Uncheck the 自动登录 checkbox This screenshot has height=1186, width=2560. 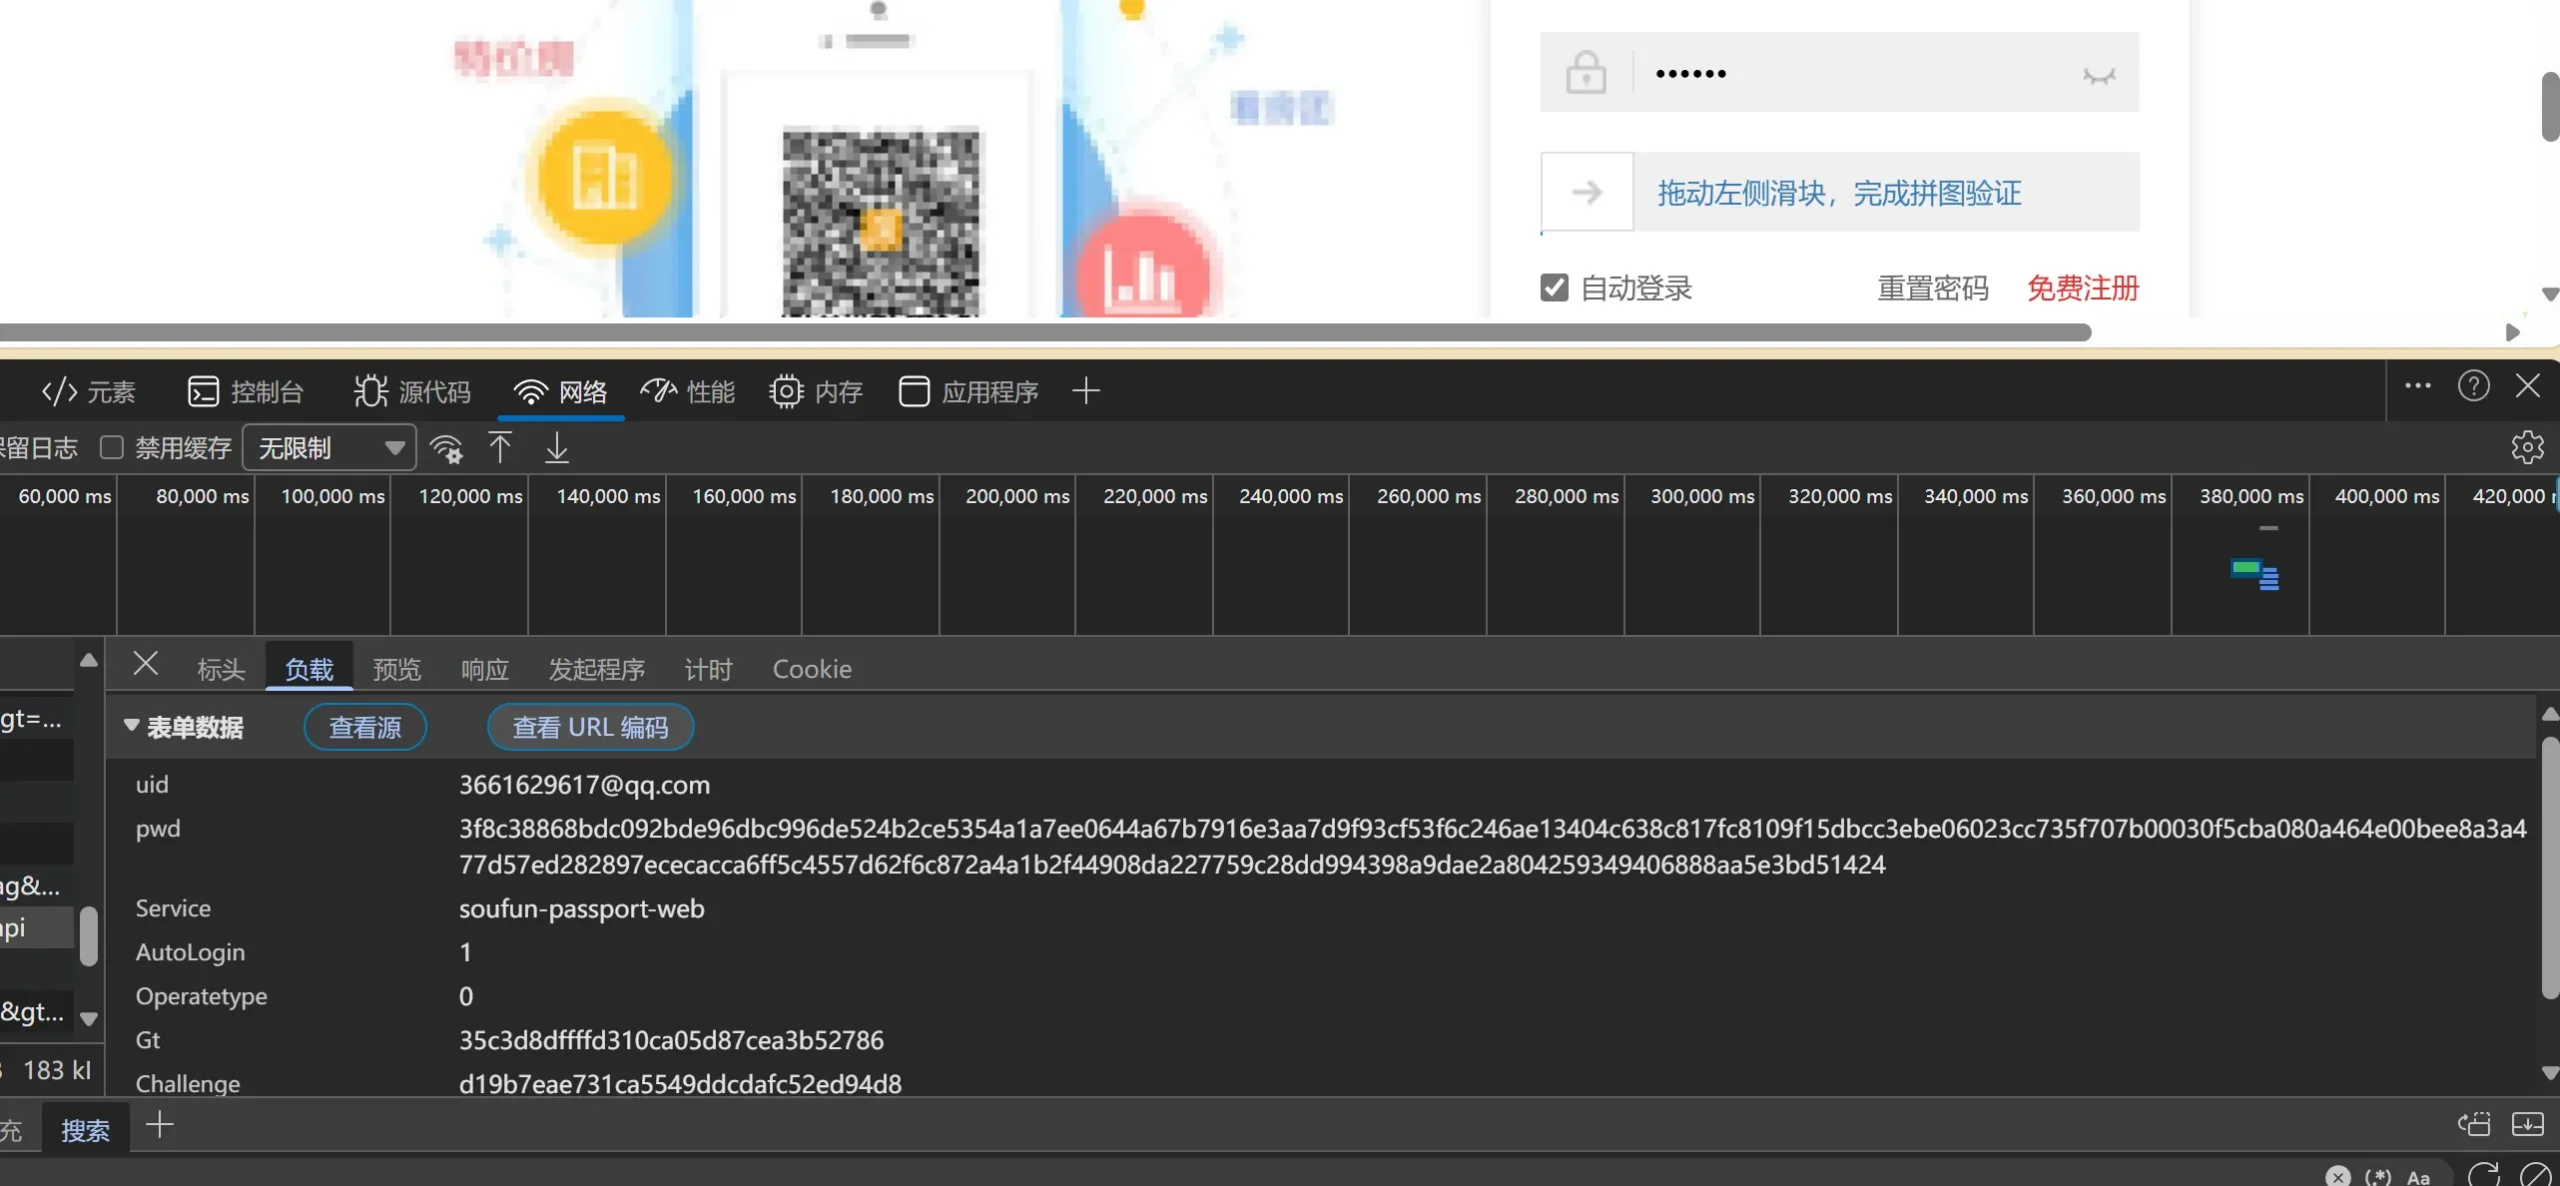tap(1552, 287)
